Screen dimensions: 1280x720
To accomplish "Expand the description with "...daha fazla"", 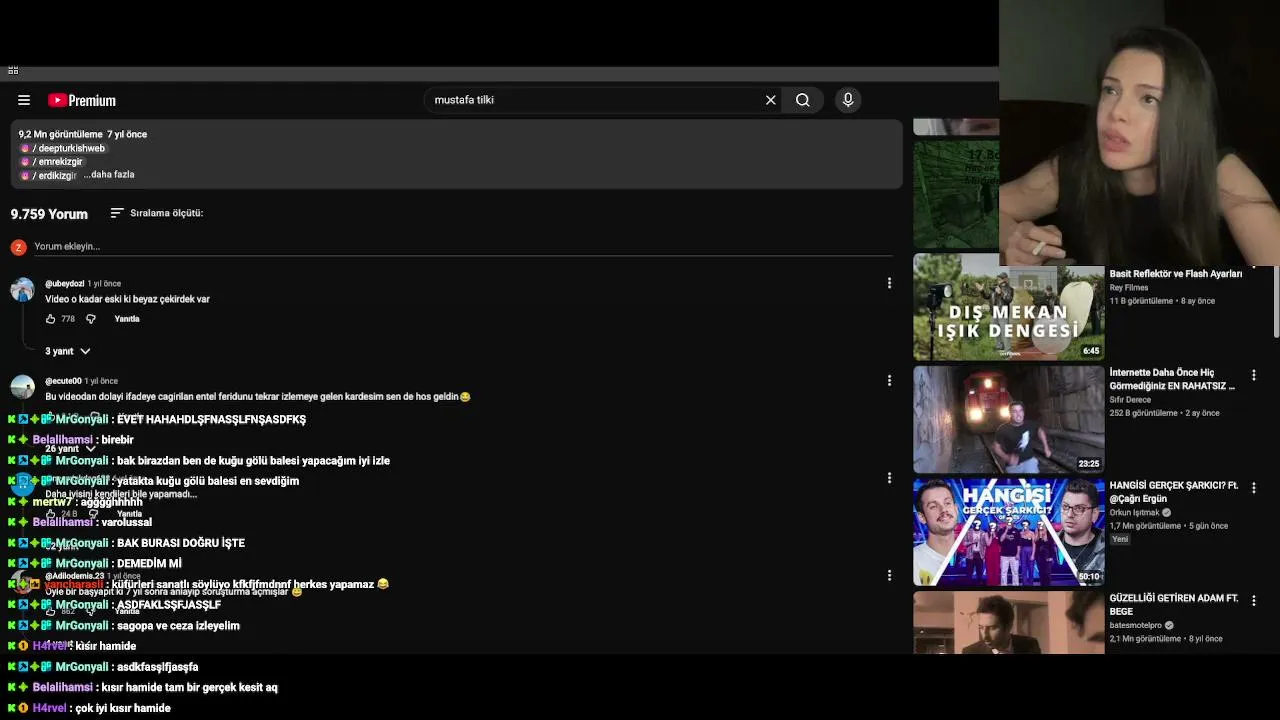I will click(x=109, y=175).
